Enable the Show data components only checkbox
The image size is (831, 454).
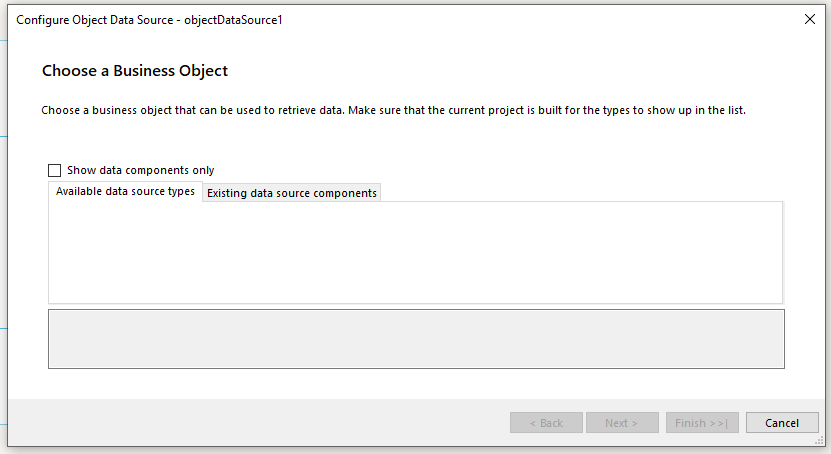point(55,170)
